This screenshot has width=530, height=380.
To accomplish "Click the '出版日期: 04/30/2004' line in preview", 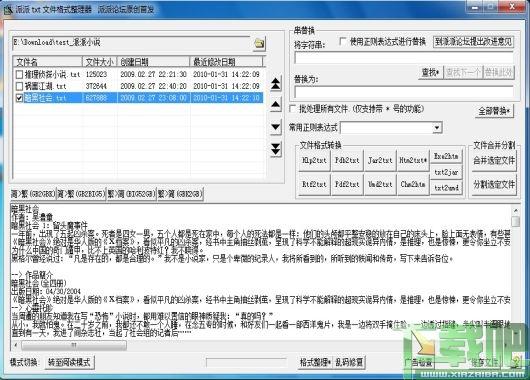I will 46,291.
